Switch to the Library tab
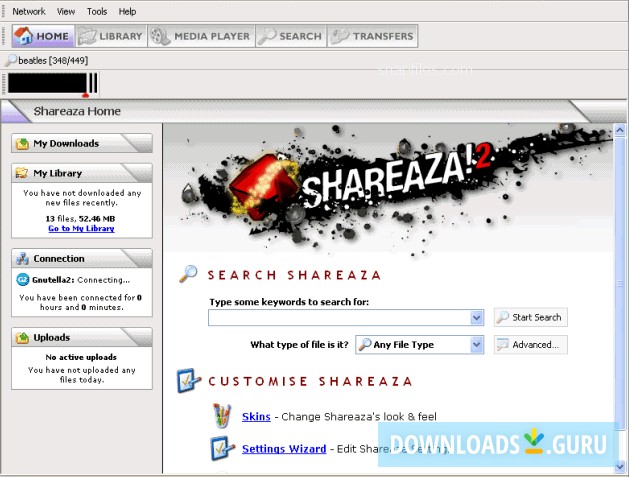 click(x=111, y=36)
